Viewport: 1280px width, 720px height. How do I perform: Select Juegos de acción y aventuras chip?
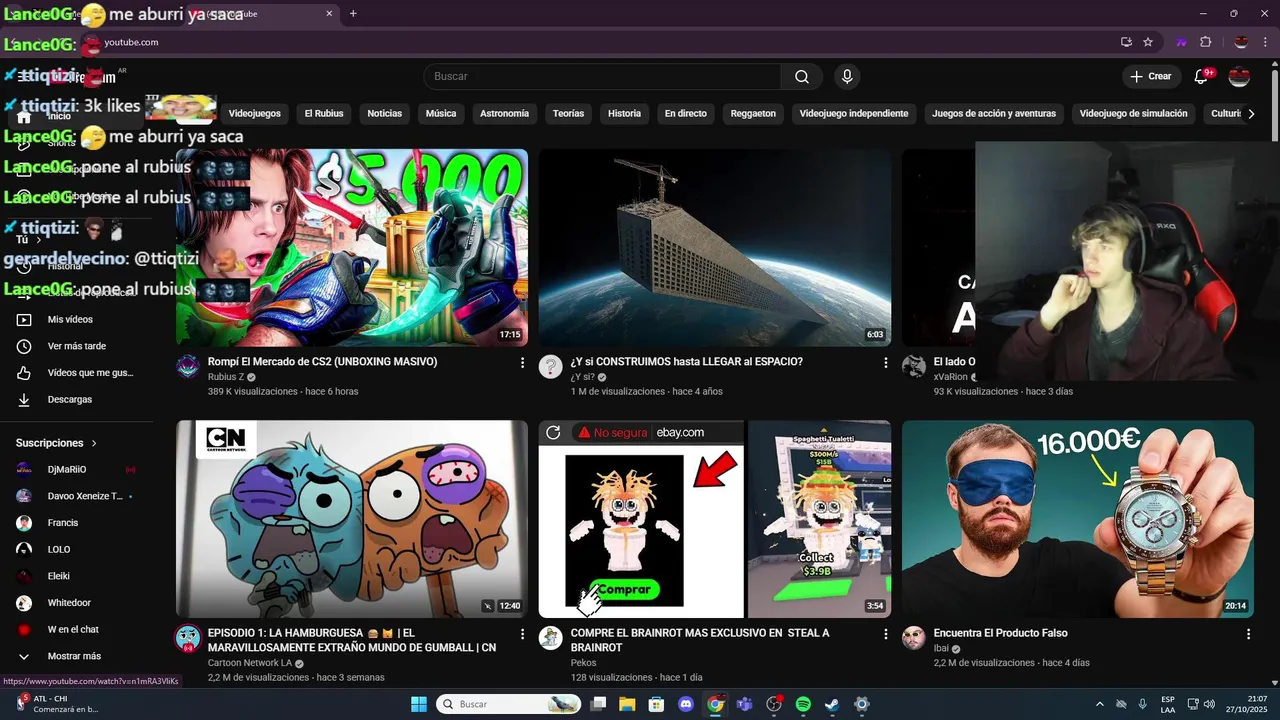[x=994, y=113]
